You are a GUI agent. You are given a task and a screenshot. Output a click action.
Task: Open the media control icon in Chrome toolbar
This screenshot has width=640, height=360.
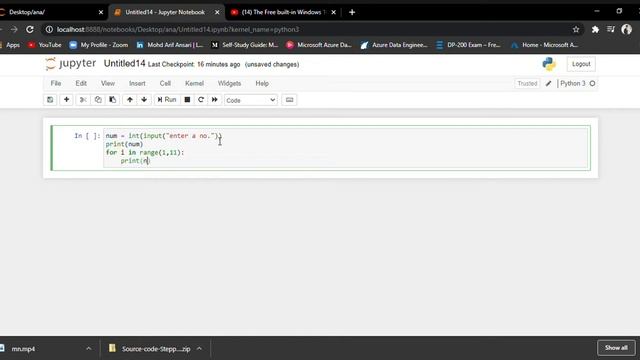pos(611,29)
